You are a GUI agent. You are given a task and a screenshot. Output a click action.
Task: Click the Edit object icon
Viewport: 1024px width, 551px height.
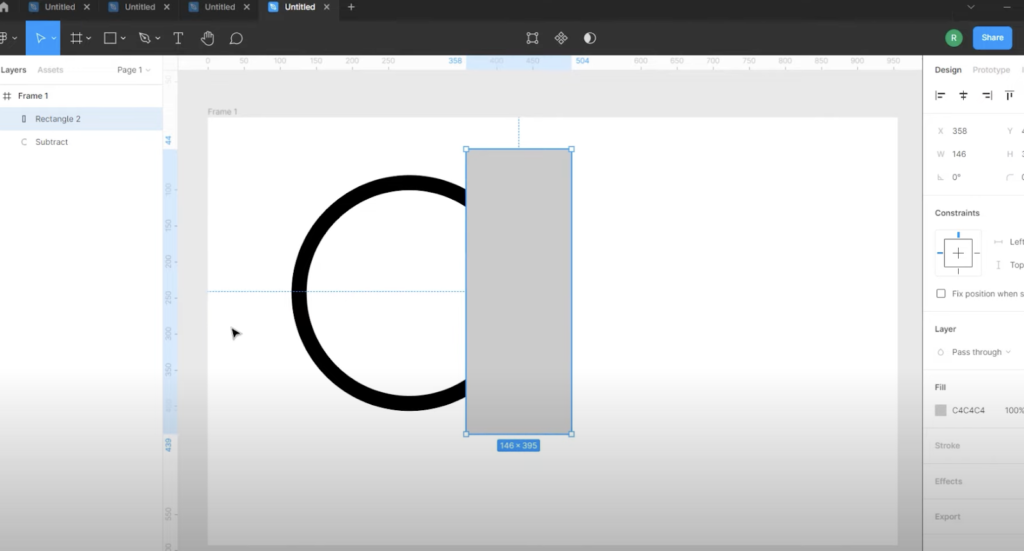[532, 38]
